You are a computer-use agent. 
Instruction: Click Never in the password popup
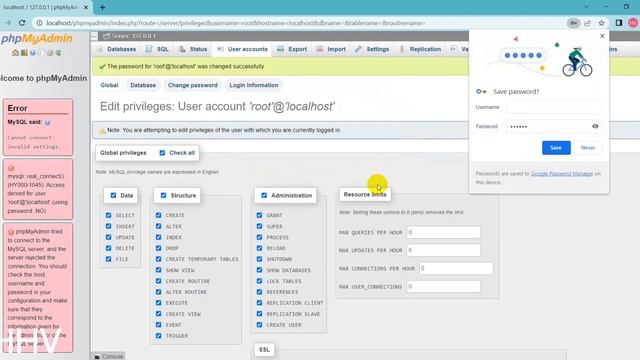(588, 148)
